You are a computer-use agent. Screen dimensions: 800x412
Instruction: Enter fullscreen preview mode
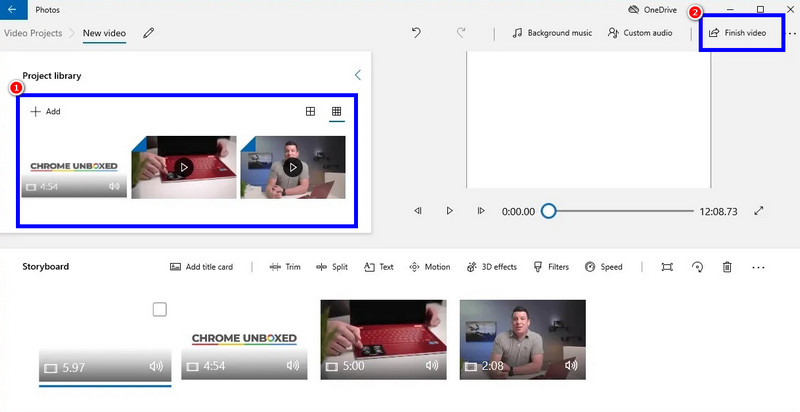coord(759,211)
